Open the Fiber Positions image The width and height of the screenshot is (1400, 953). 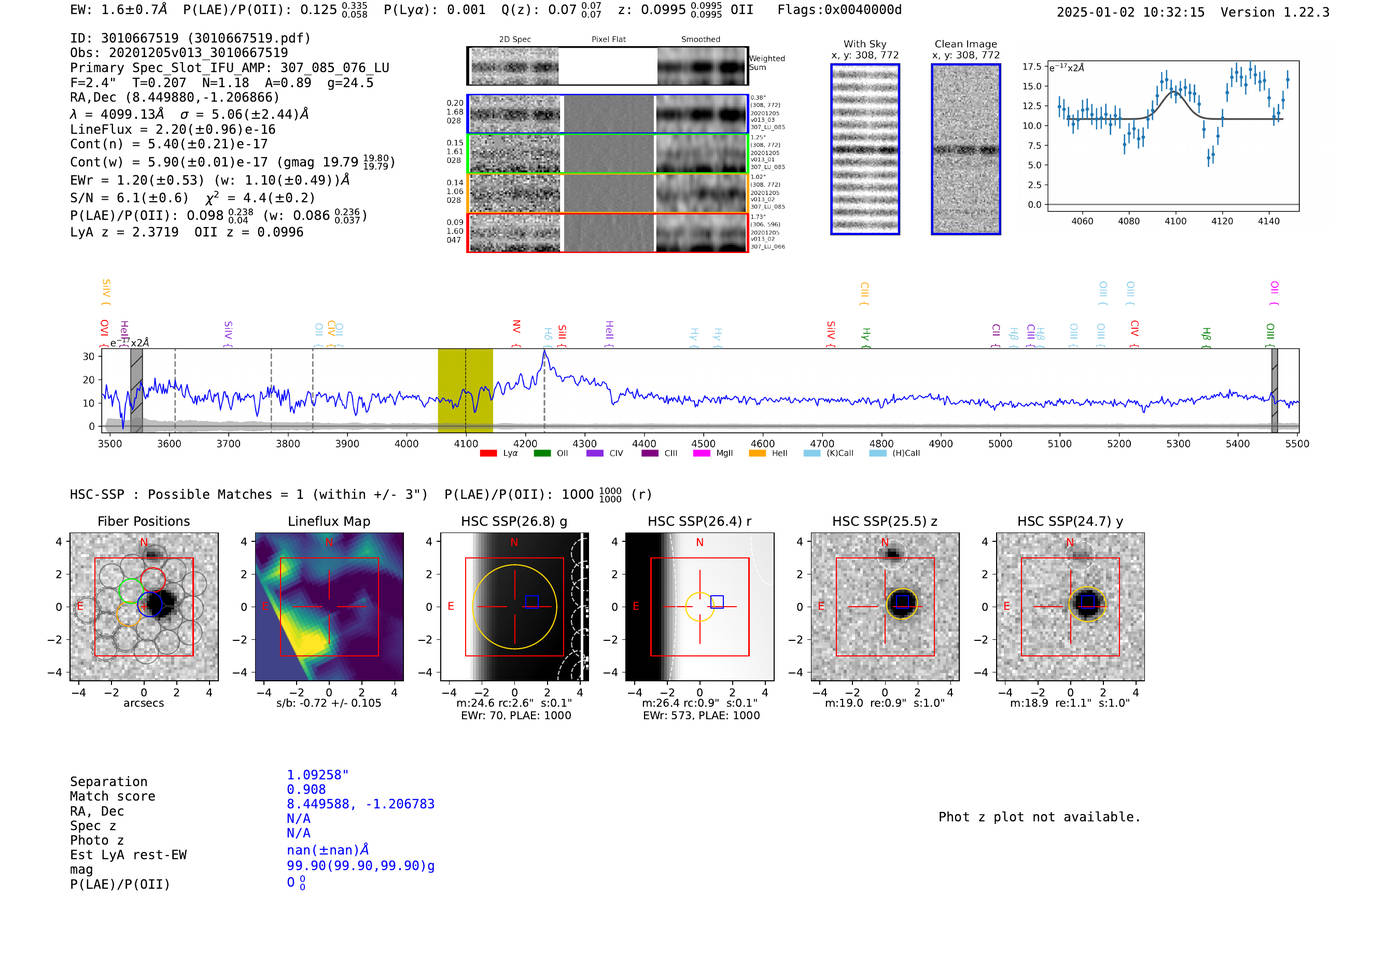144,607
